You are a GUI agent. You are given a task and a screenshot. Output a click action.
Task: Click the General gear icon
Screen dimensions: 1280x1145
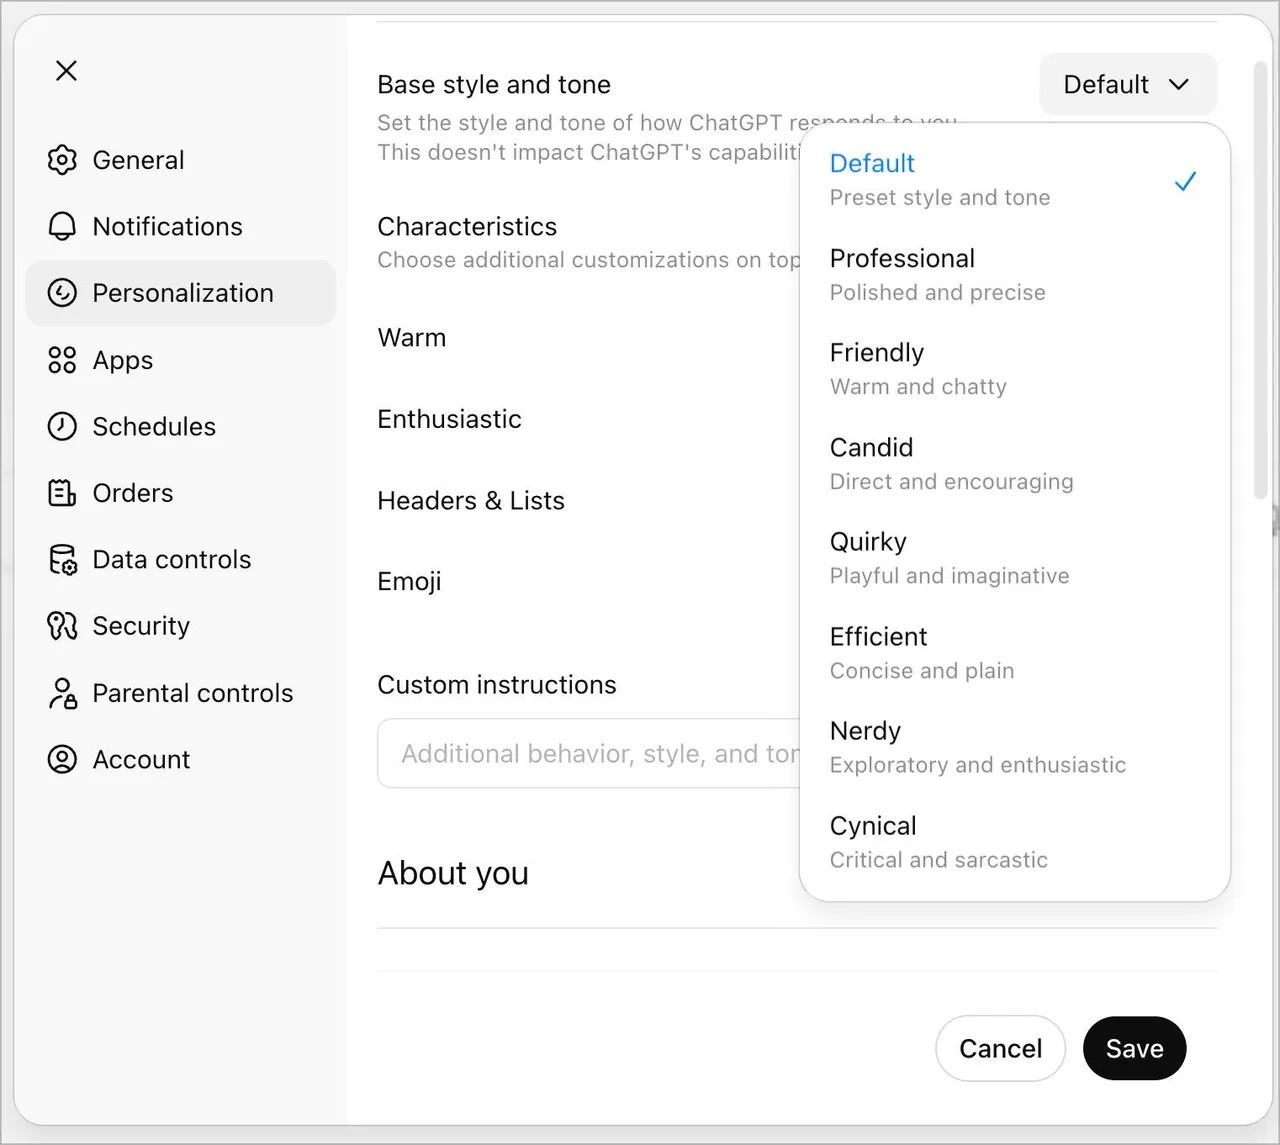tap(62, 160)
